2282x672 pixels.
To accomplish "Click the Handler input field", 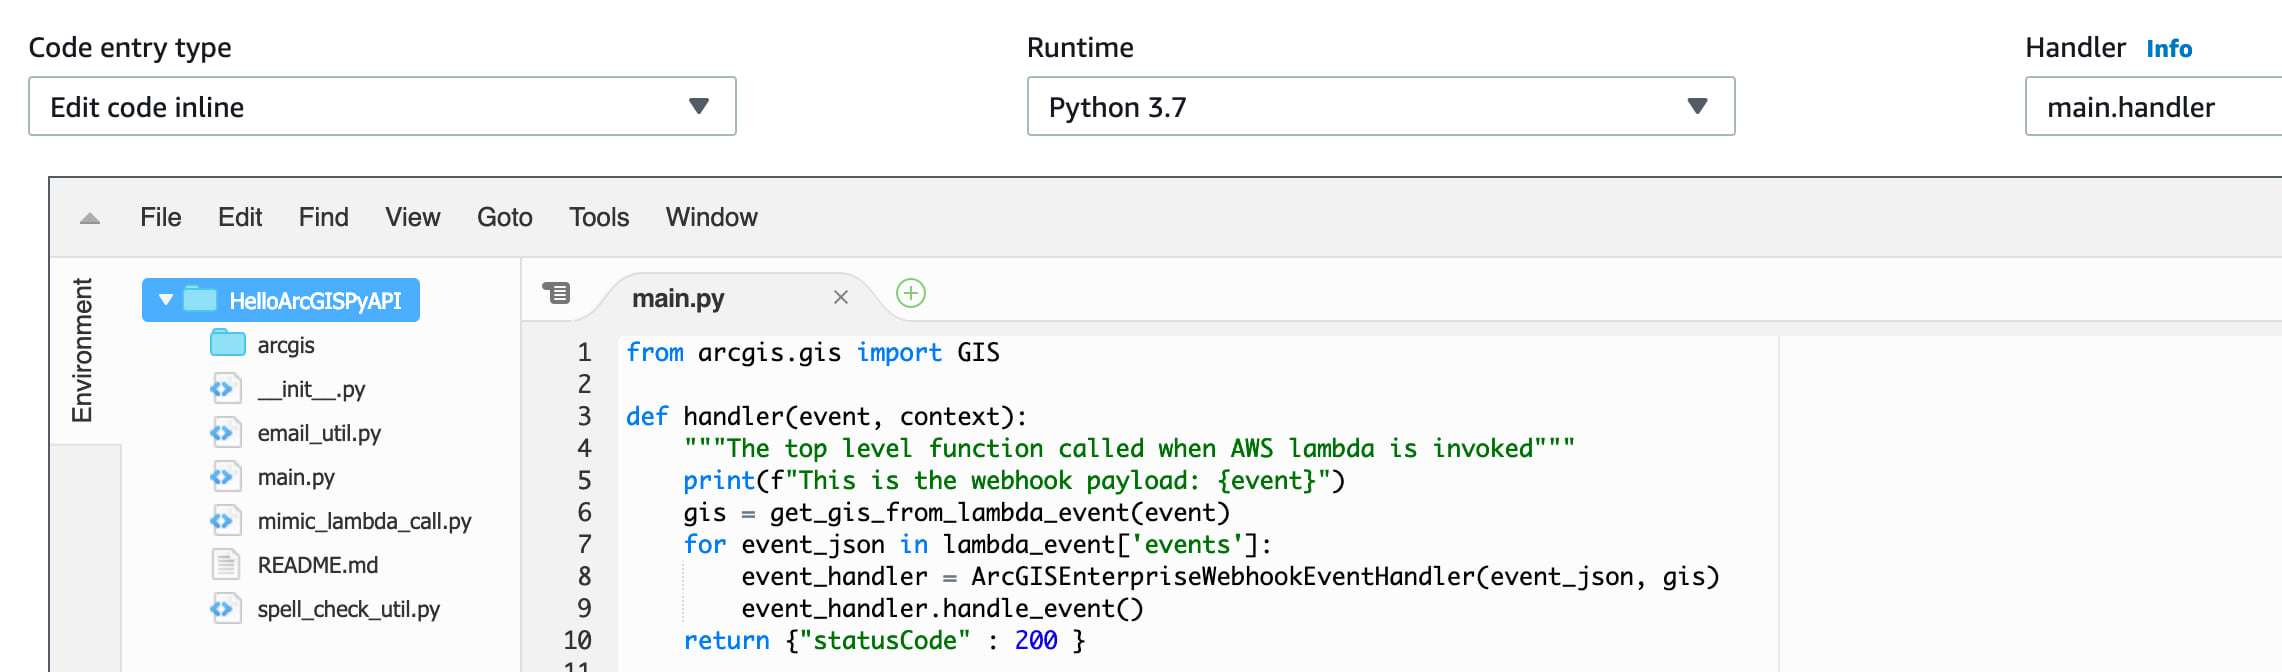I will click(2150, 107).
